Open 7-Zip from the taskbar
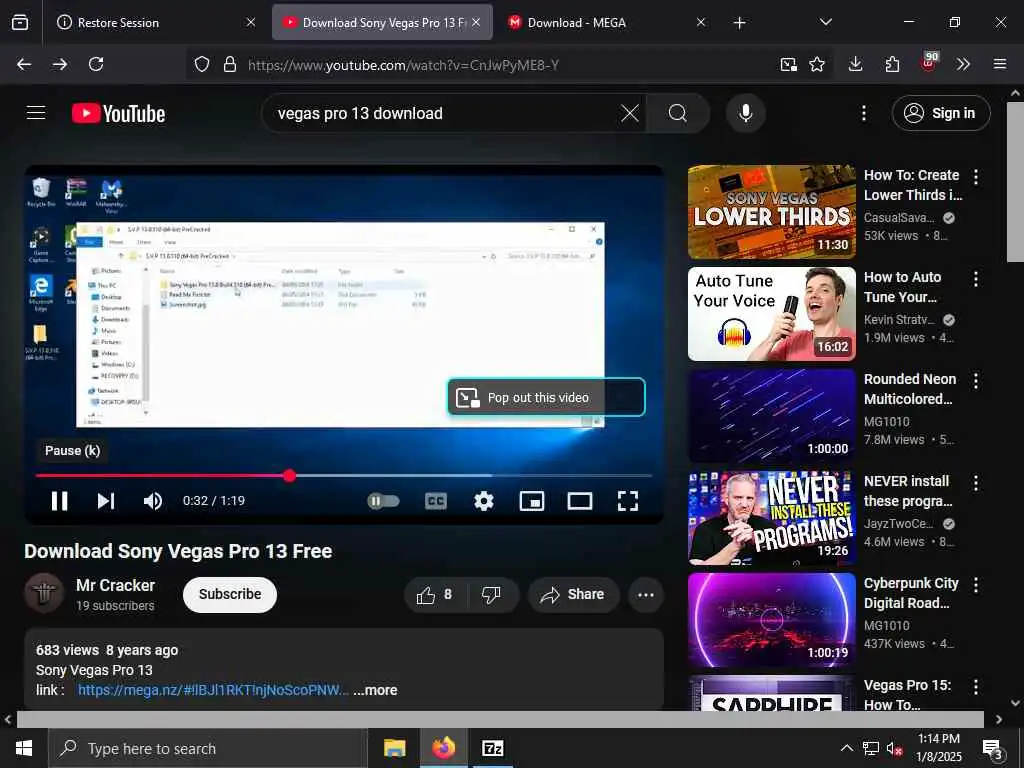The height and width of the screenshot is (768, 1024). click(x=492, y=748)
